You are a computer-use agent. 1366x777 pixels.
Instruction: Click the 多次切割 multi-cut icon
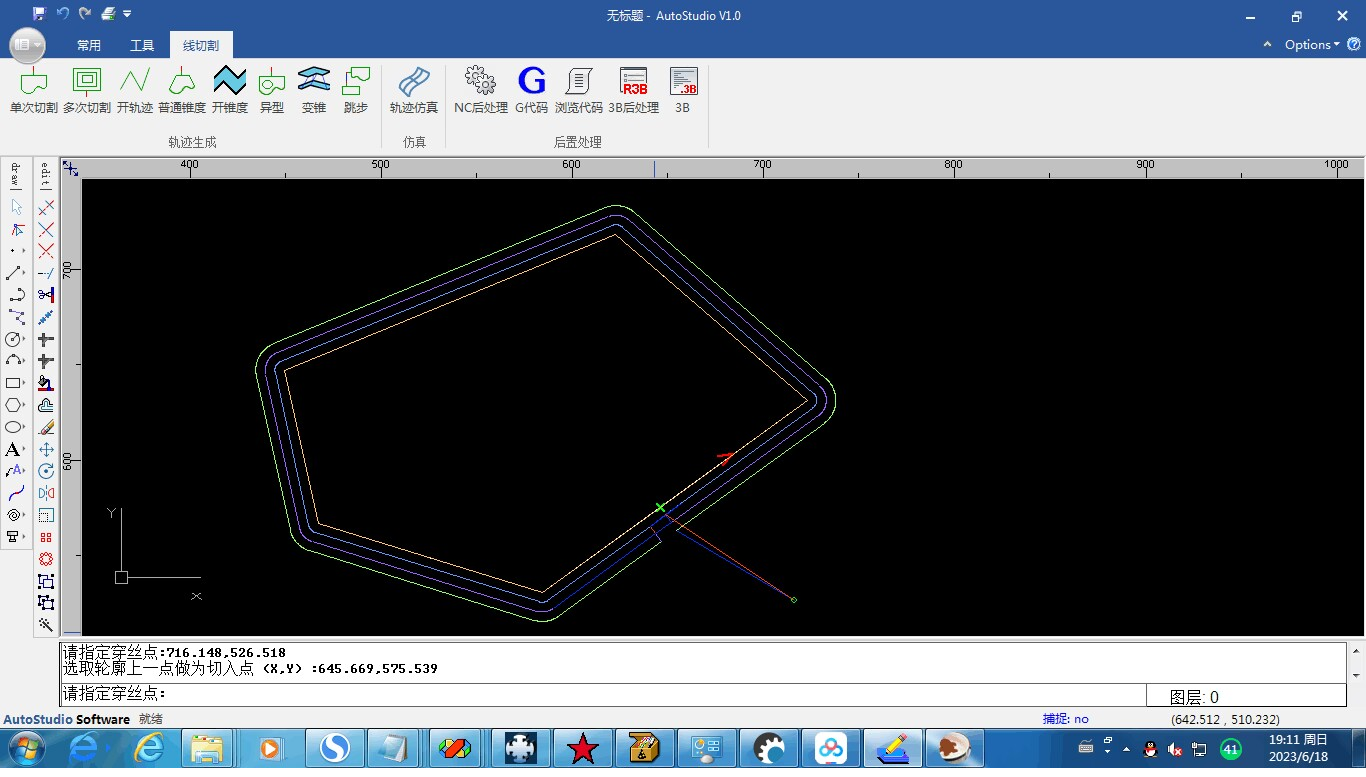click(87, 90)
